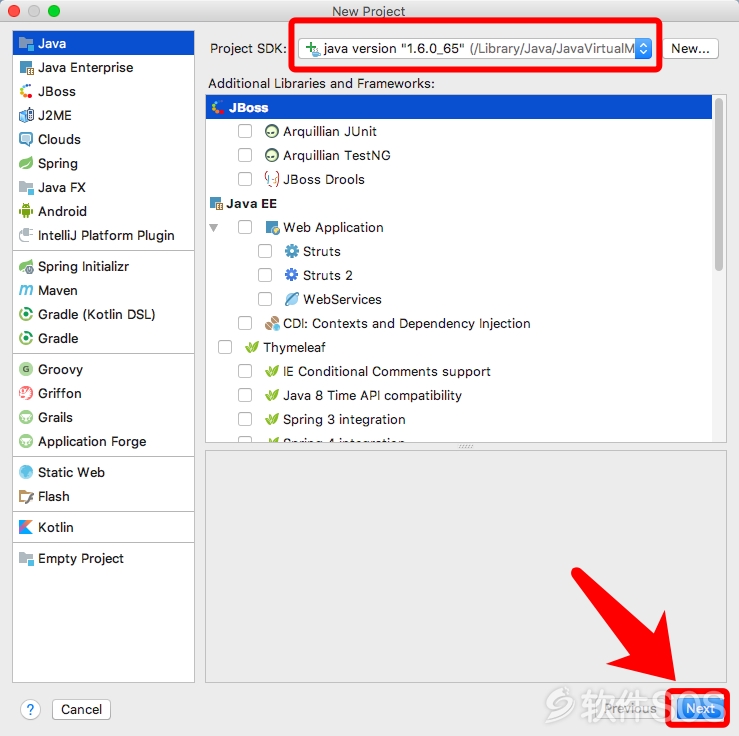Select the Java EE group label

(251, 204)
